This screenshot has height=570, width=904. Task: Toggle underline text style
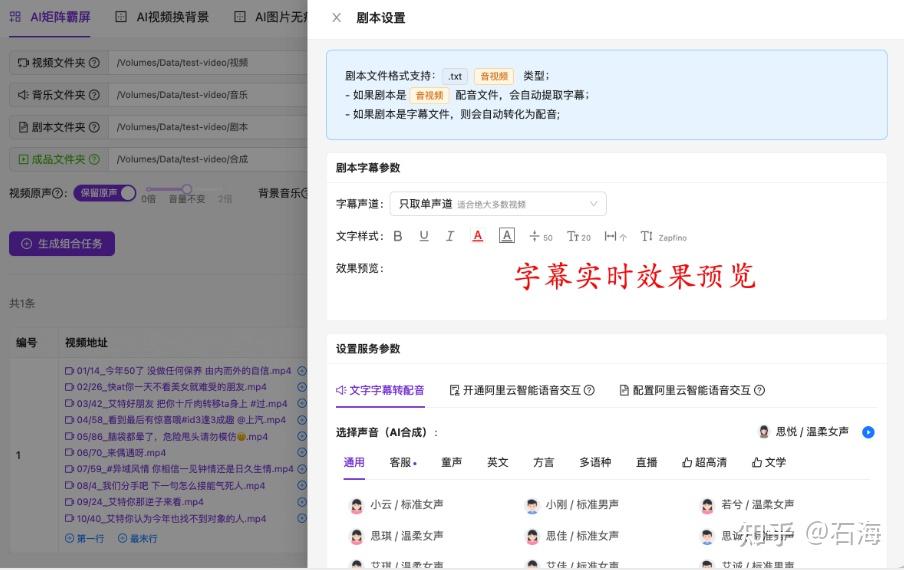(x=424, y=236)
